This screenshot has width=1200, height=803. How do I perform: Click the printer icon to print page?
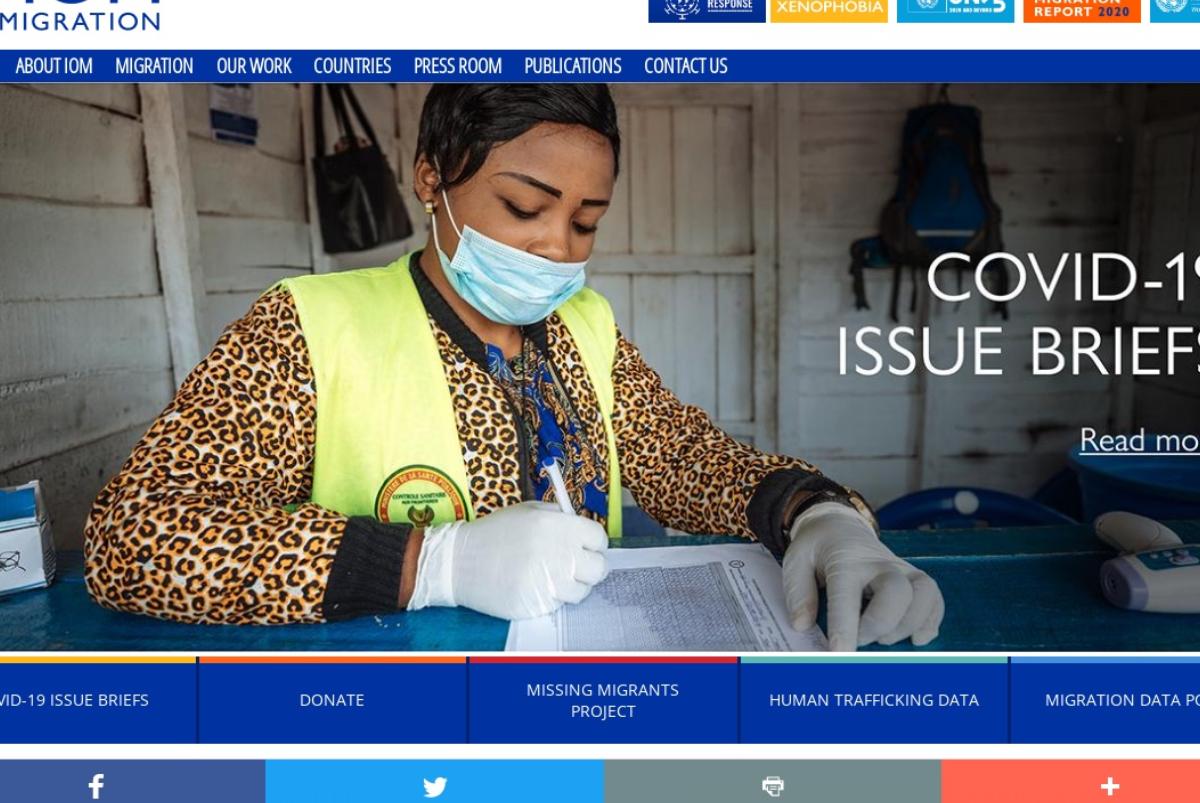(x=773, y=787)
